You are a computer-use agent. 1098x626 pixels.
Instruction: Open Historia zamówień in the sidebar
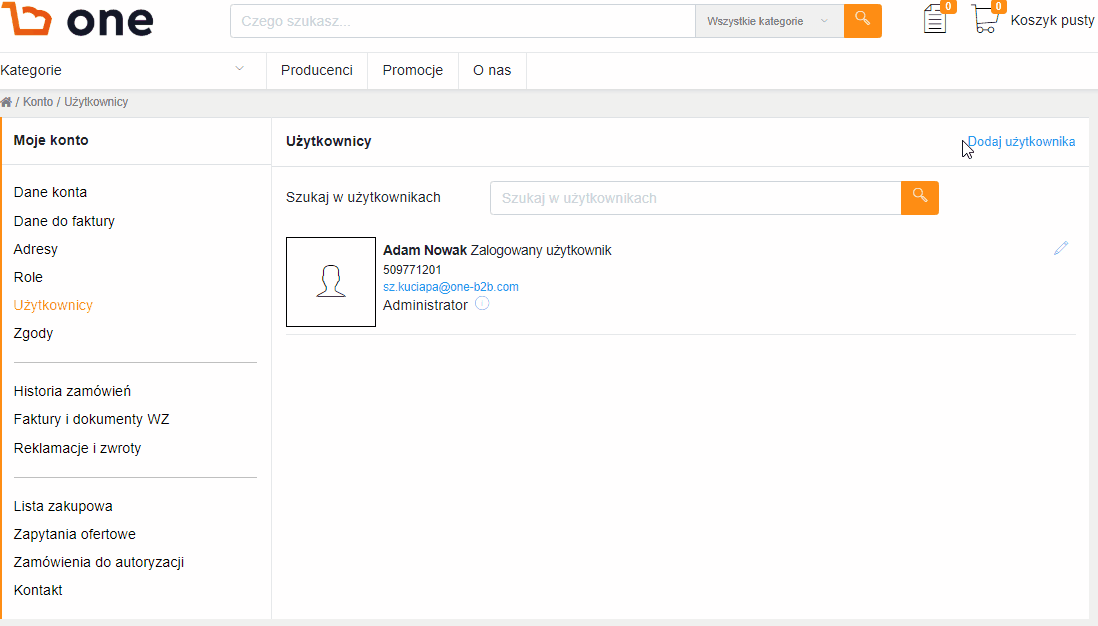coord(72,391)
